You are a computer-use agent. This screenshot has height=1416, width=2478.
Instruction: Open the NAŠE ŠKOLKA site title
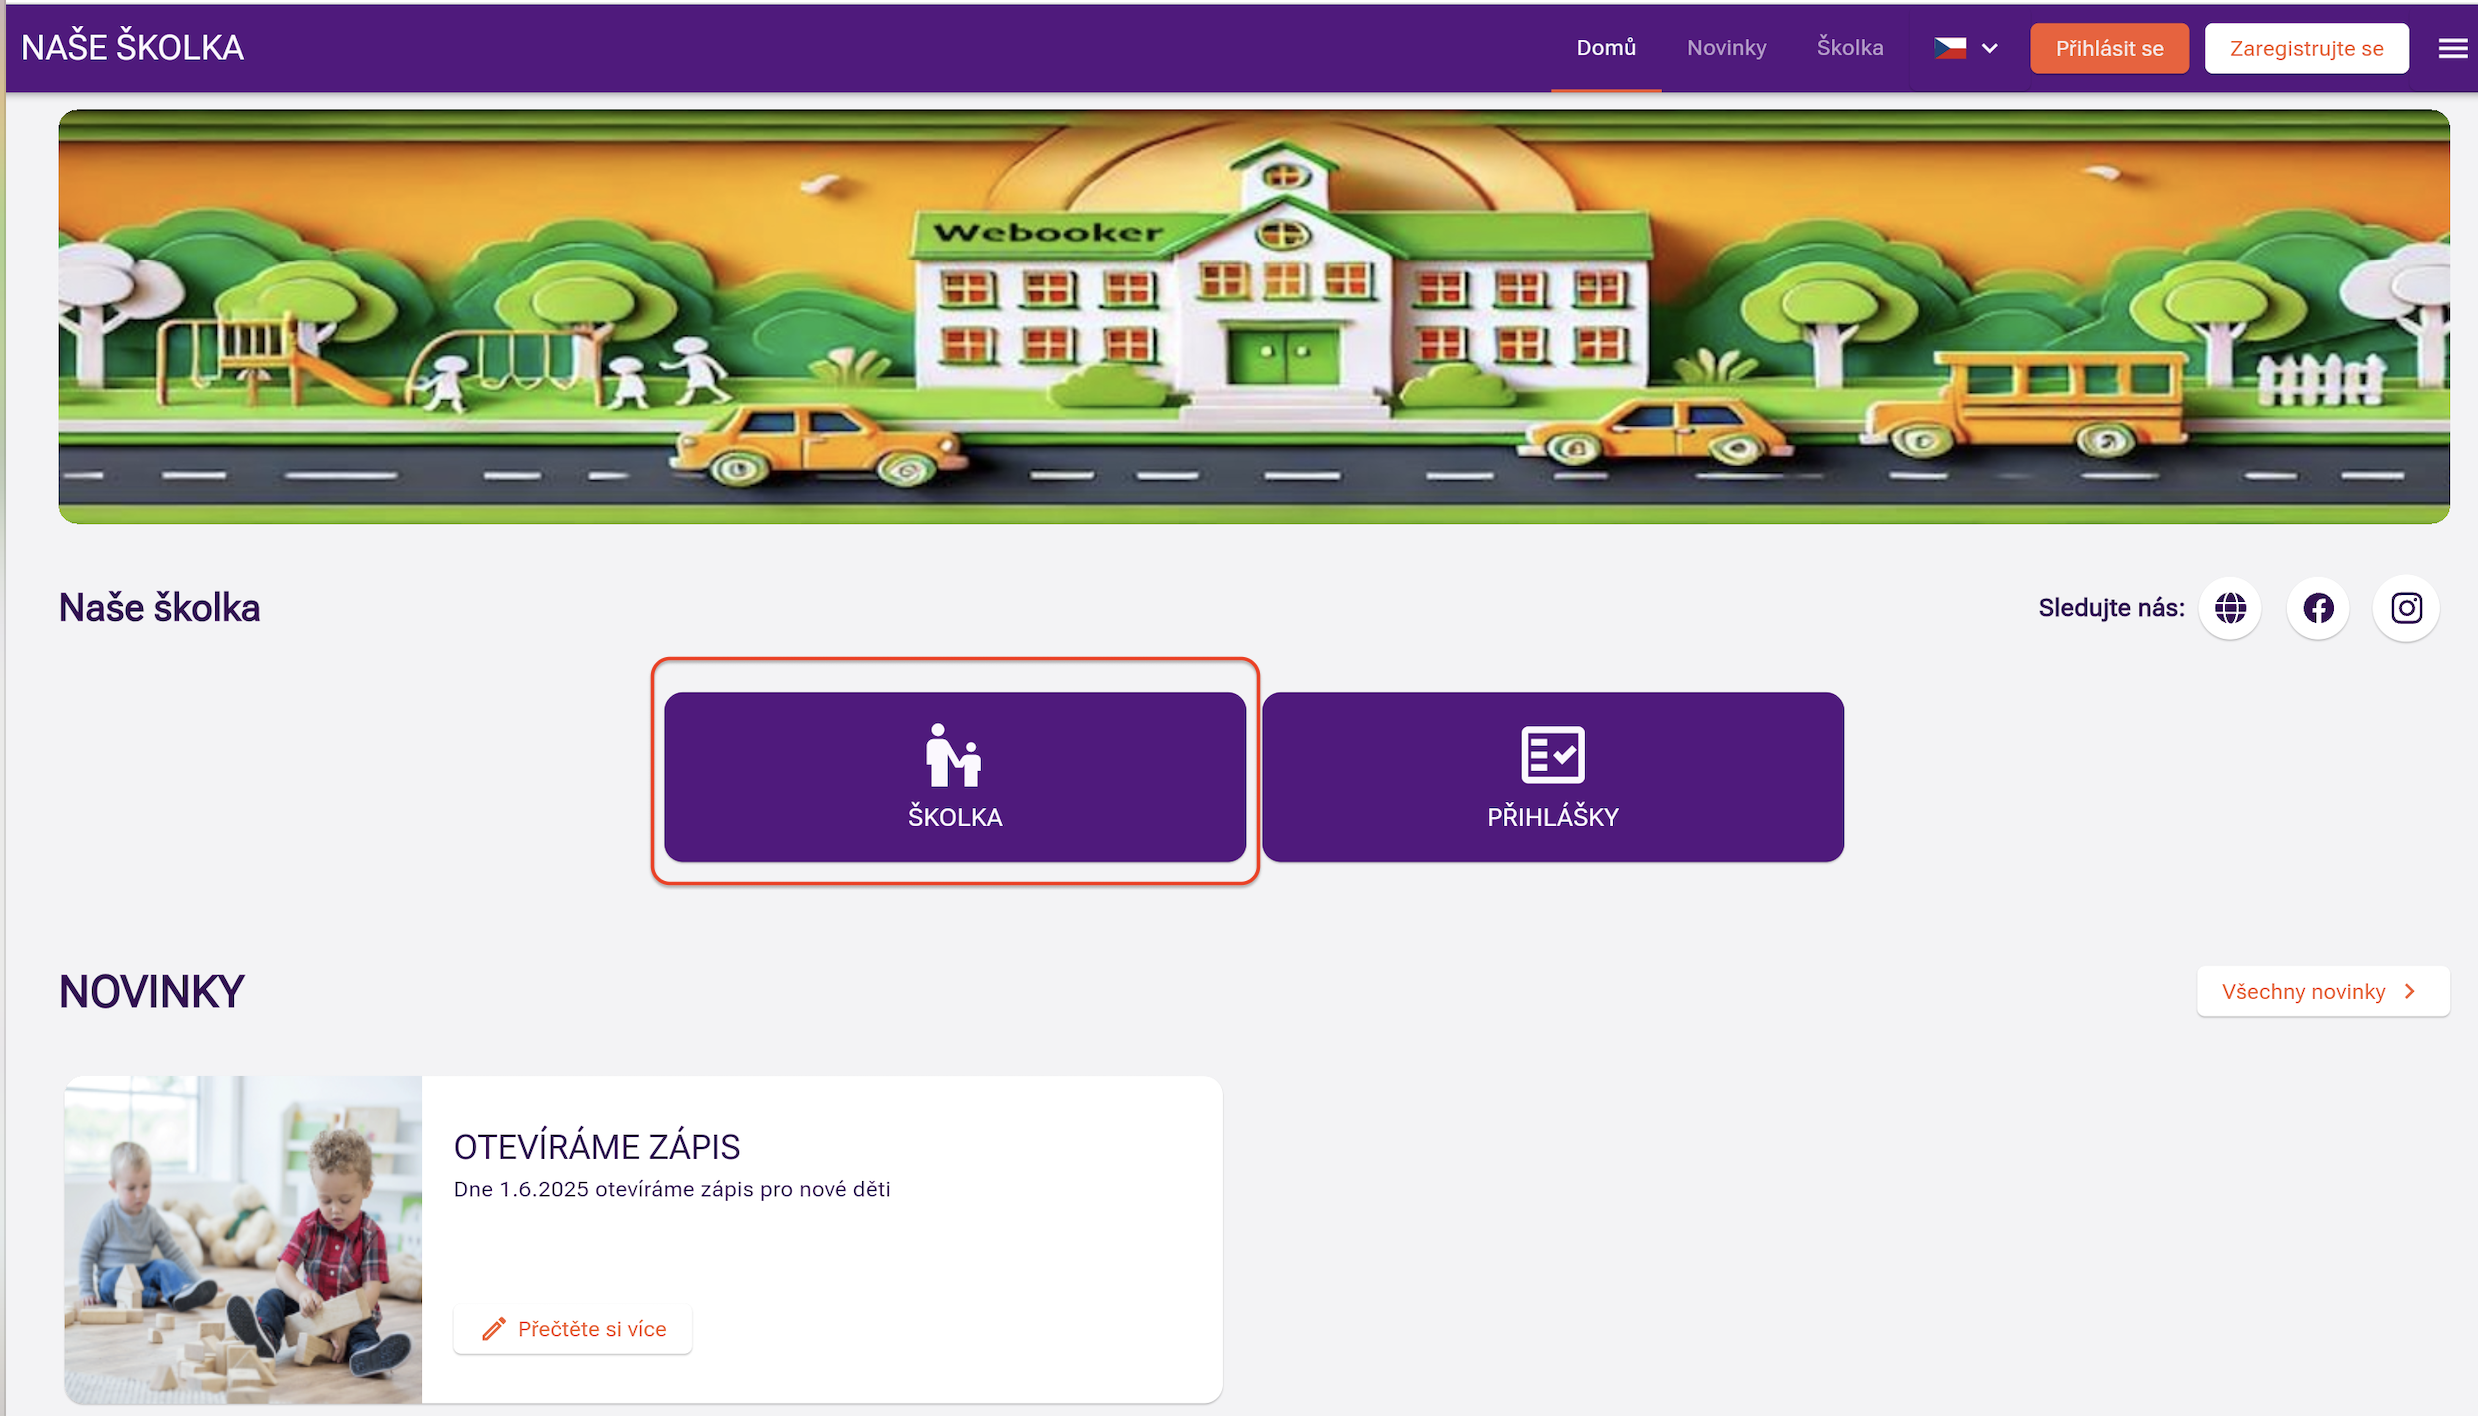pos(132,48)
